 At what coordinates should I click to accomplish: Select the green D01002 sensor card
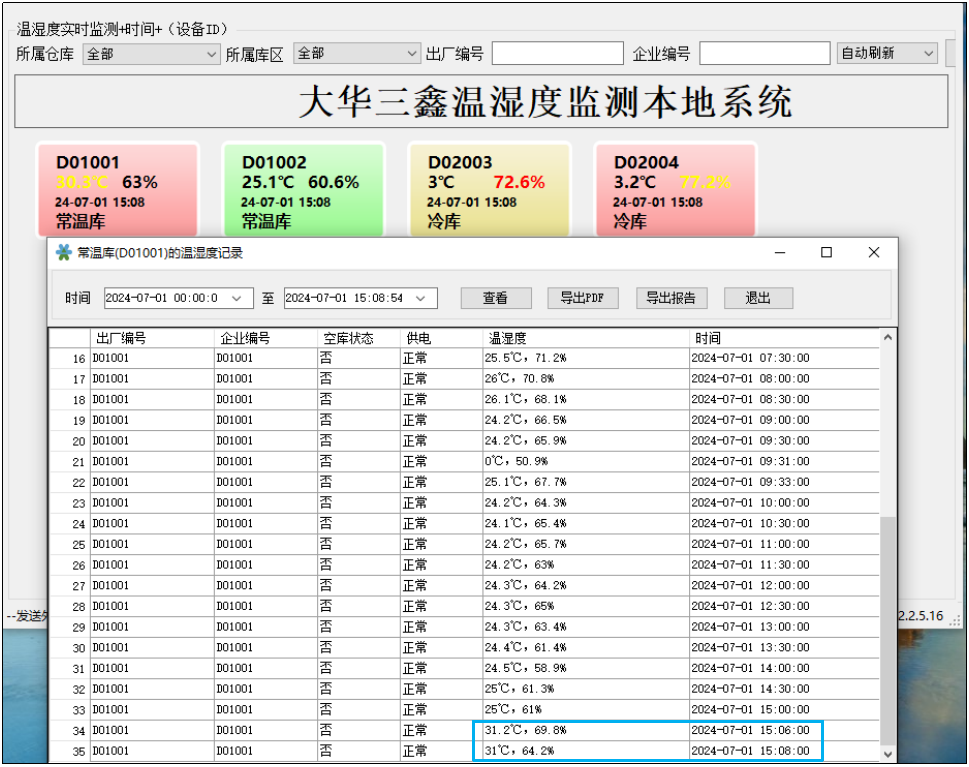(x=303, y=190)
